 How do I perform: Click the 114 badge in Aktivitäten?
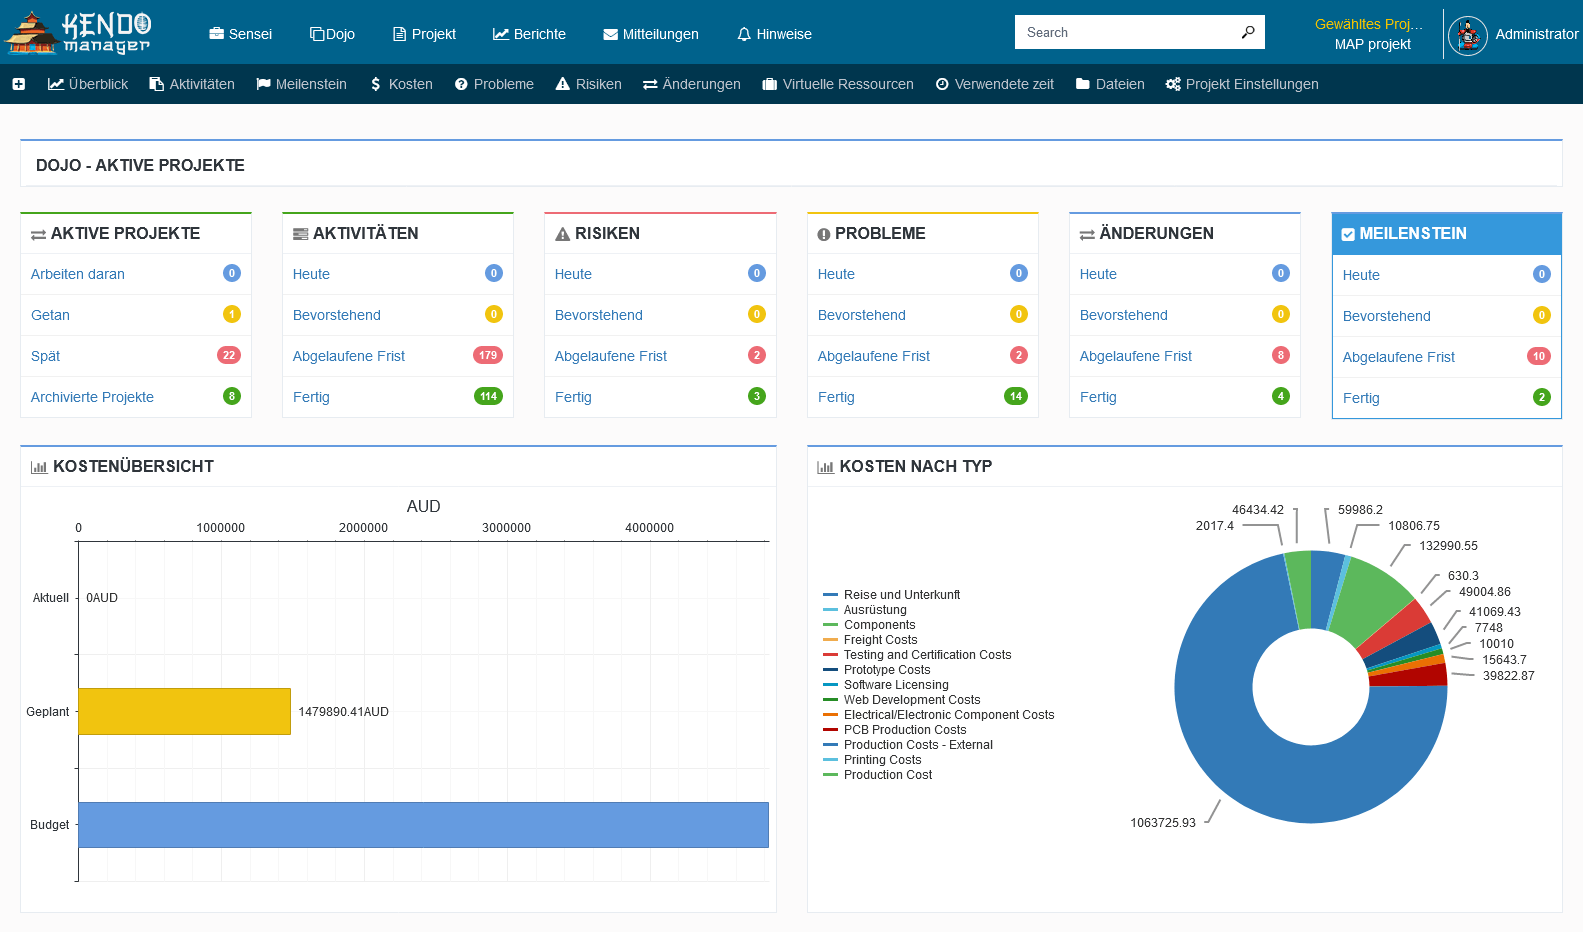pos(488,396)
